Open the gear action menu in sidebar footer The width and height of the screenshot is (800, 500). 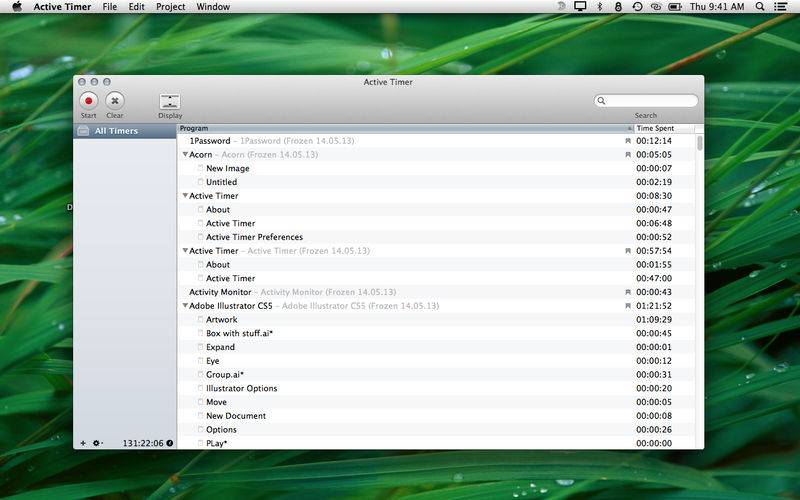click(97, 443)
